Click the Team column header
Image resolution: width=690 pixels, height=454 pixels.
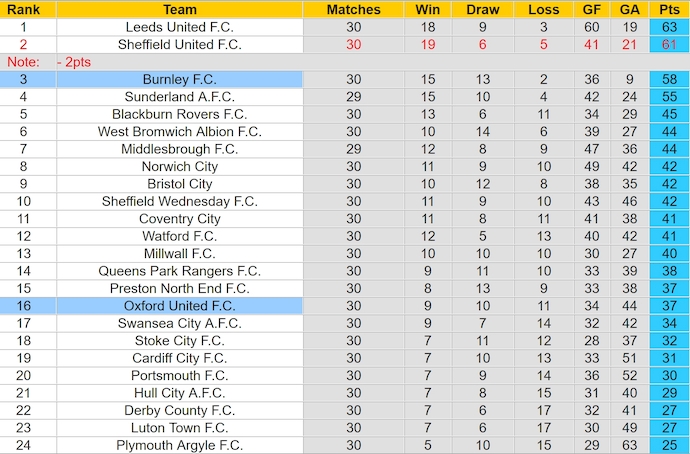(179, 9)
